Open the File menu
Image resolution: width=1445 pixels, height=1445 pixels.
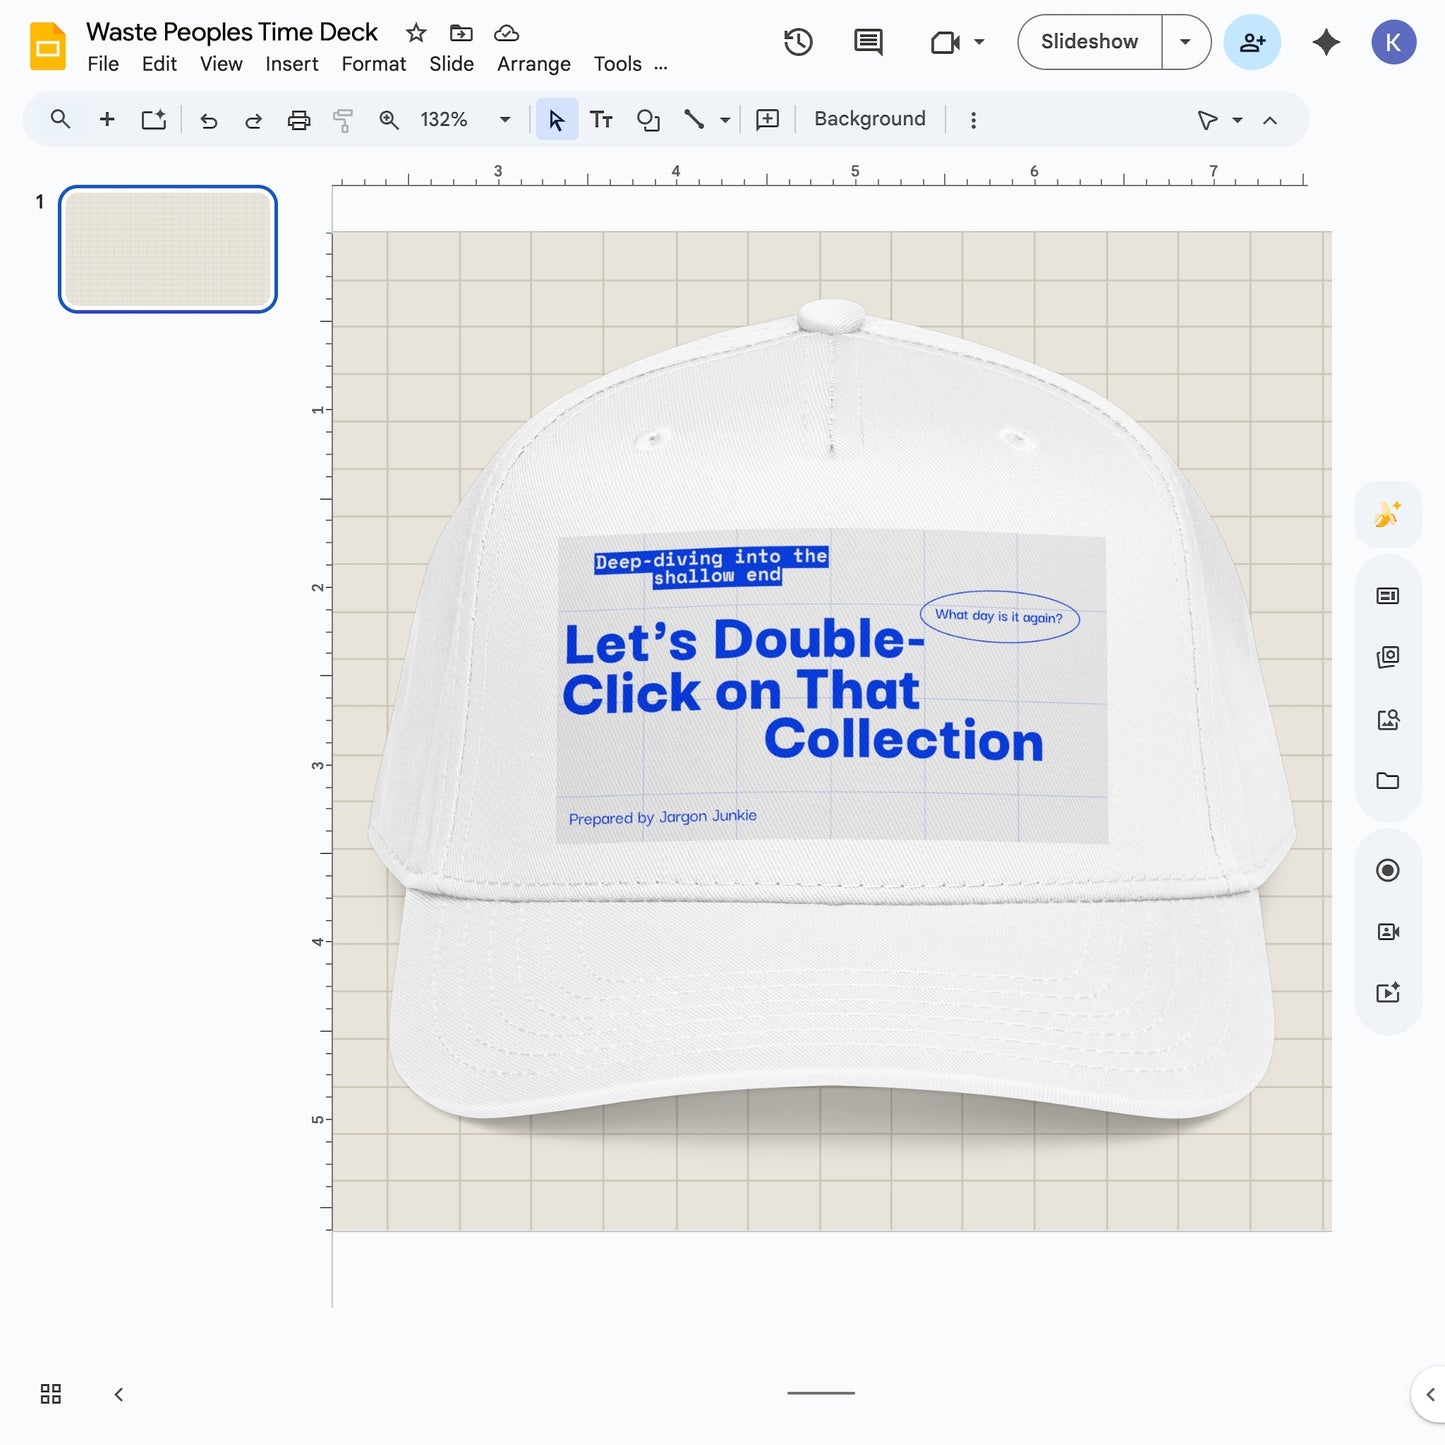pyautogui.click(x=103, y=64)
